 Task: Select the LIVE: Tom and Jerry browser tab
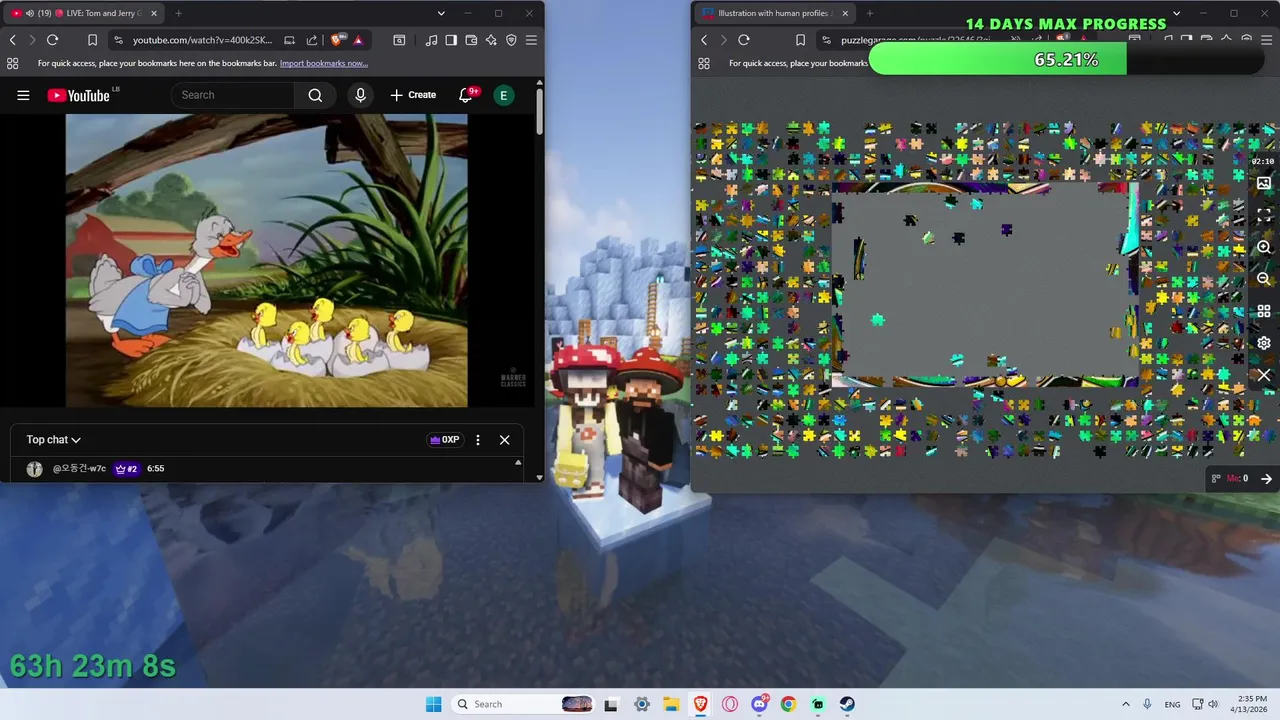pyautogui.click(x=84, y=13)
